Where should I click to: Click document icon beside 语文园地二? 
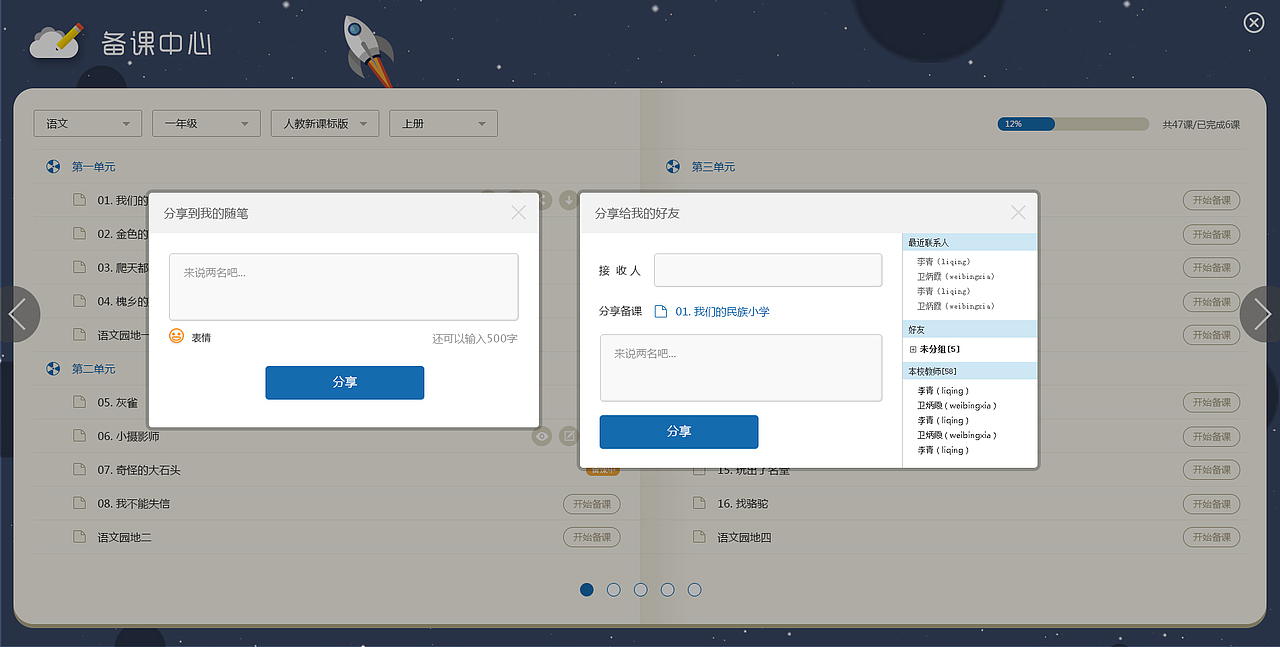point(79,537)
